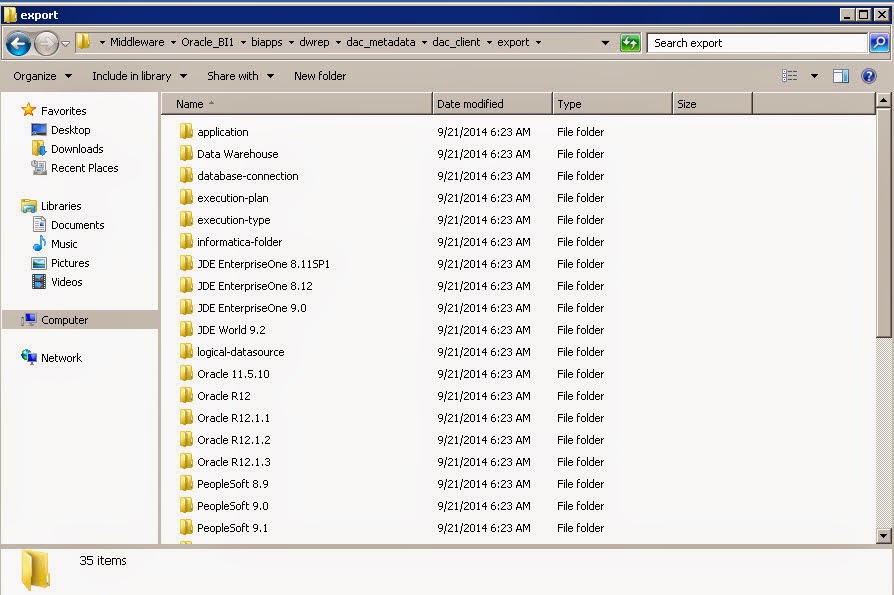Screen dimensions: 894x595
Task: Open the Help question mark icon
Action: point(869,76)
